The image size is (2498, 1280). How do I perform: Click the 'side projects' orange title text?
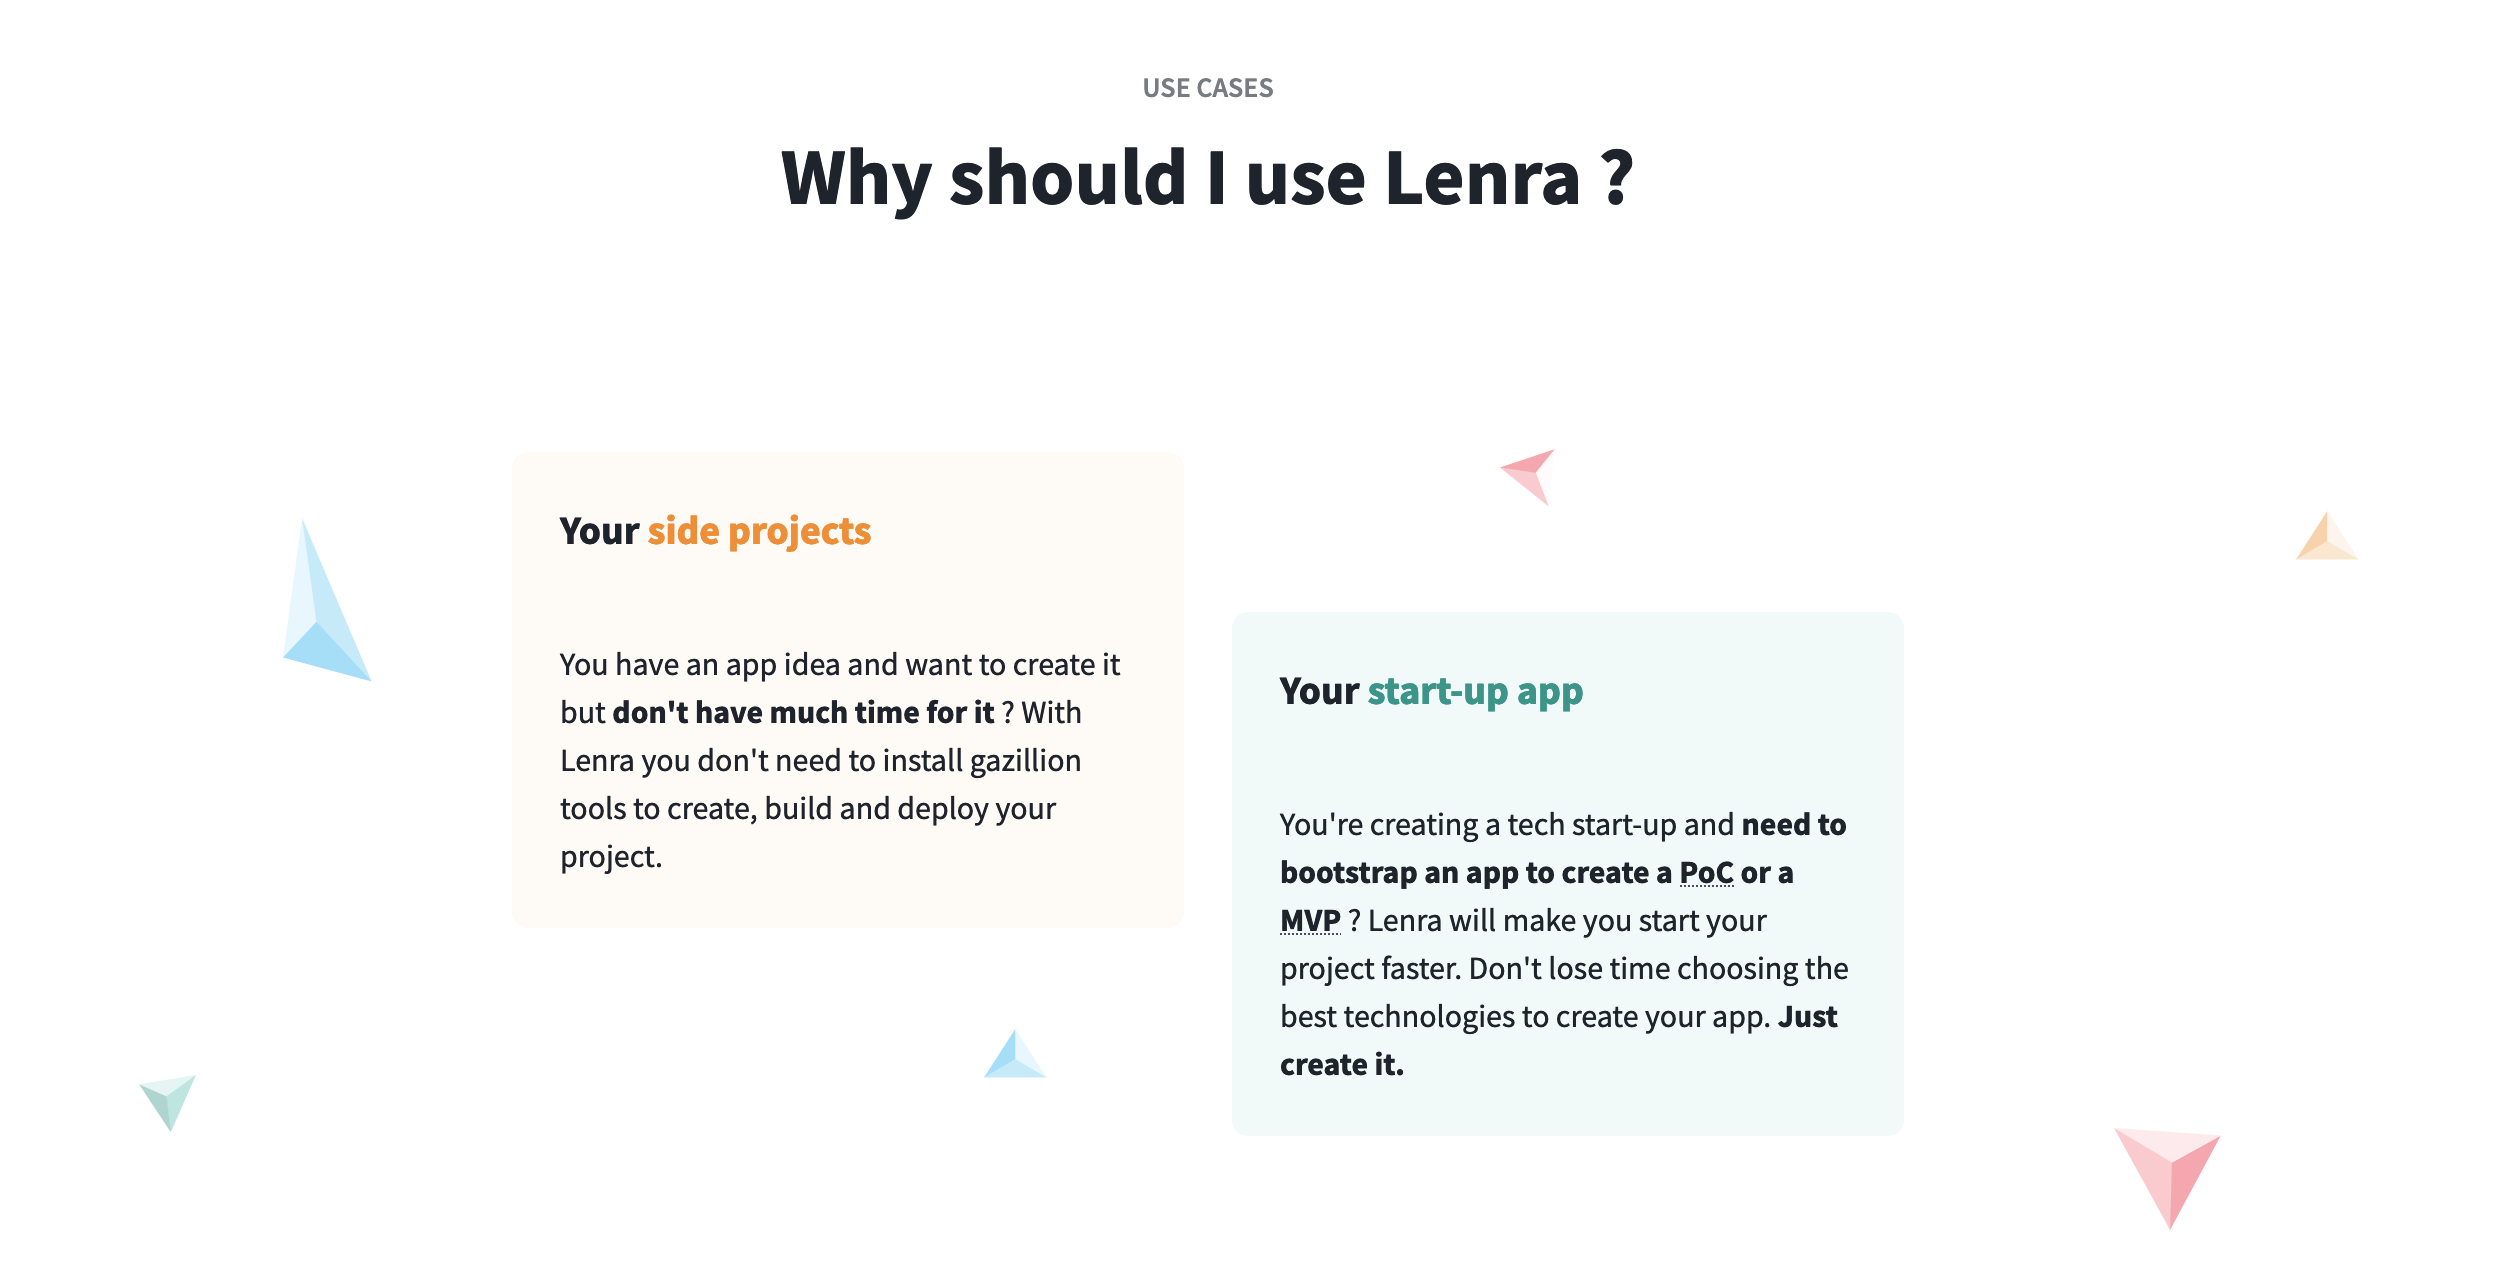tap(759, 531)
